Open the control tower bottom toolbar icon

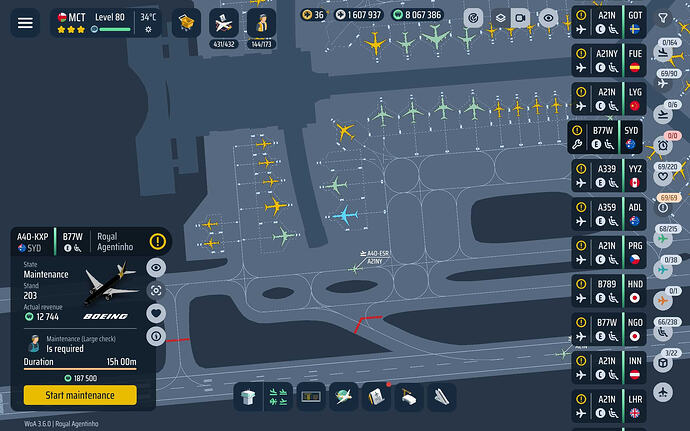(248, 397)
